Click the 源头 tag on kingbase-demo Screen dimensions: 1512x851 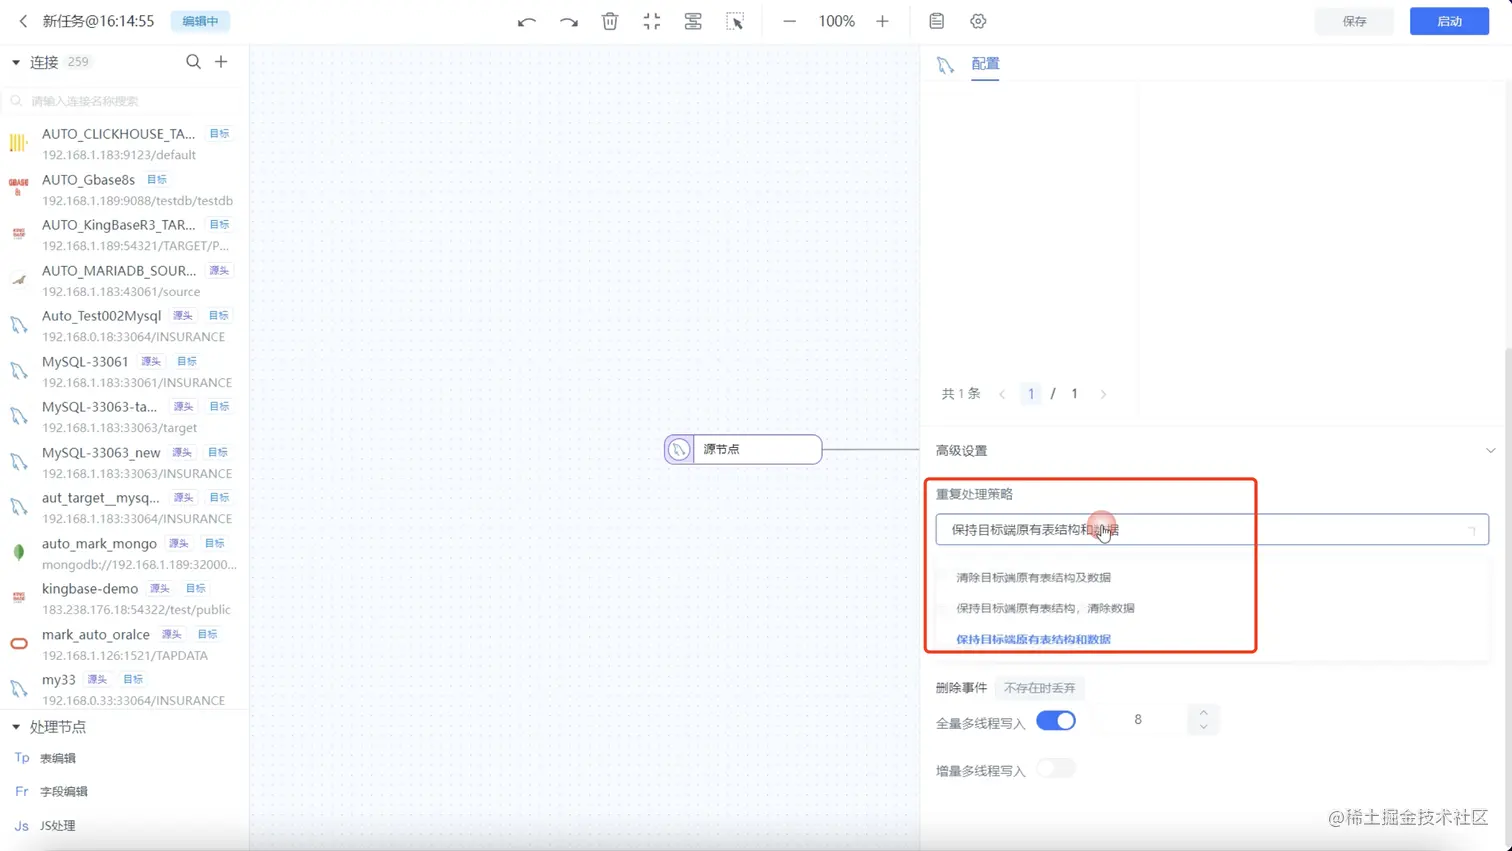[x=159, y=589]
